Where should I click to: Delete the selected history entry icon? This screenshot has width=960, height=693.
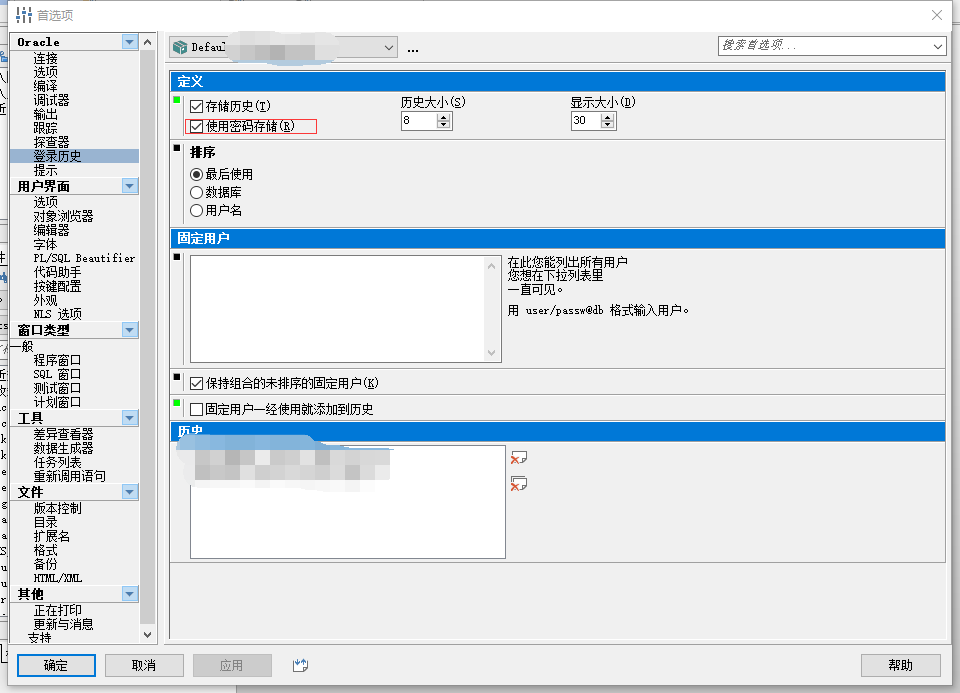pyautogui.click(x=517, y=457)
